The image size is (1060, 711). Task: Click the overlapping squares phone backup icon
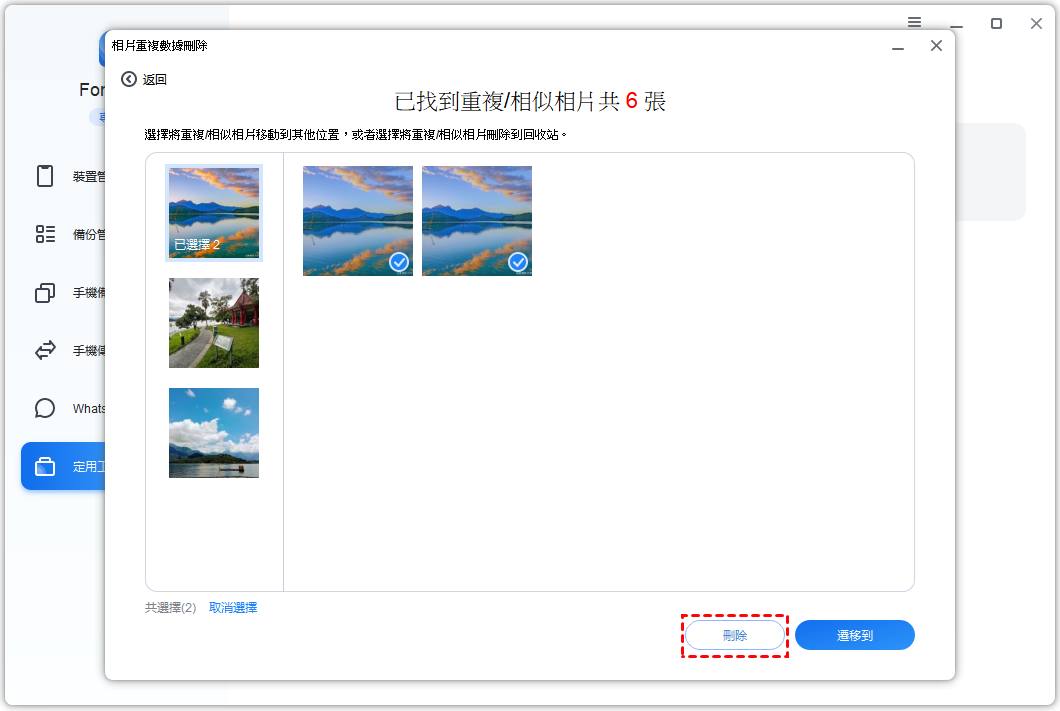45,293
